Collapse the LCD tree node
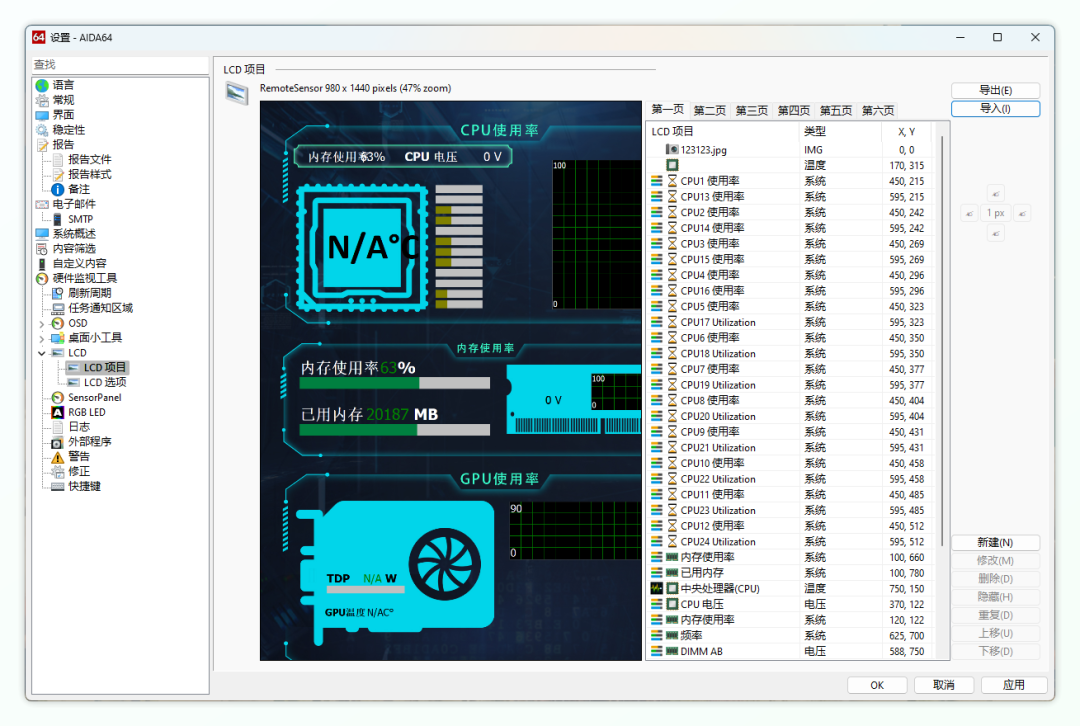 [x=41, y=353]
